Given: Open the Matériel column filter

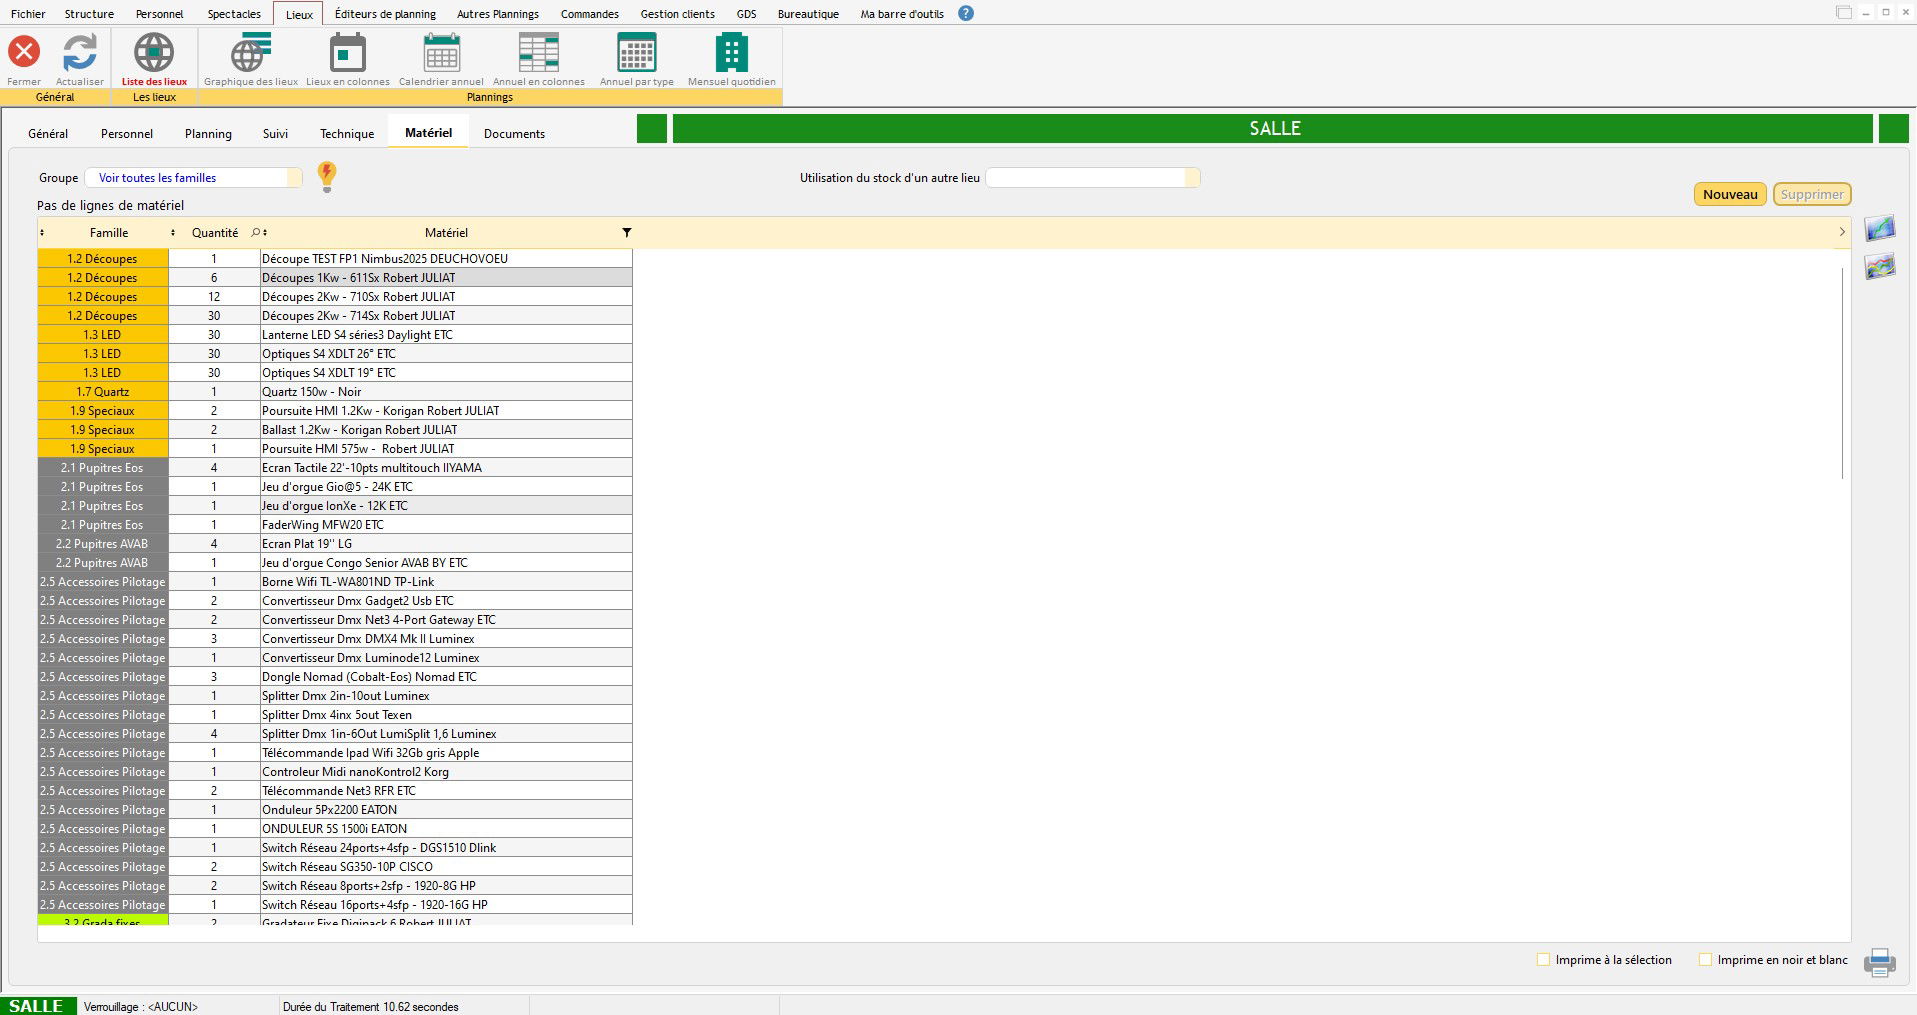Looking at the screenshot, I should 627,233.
